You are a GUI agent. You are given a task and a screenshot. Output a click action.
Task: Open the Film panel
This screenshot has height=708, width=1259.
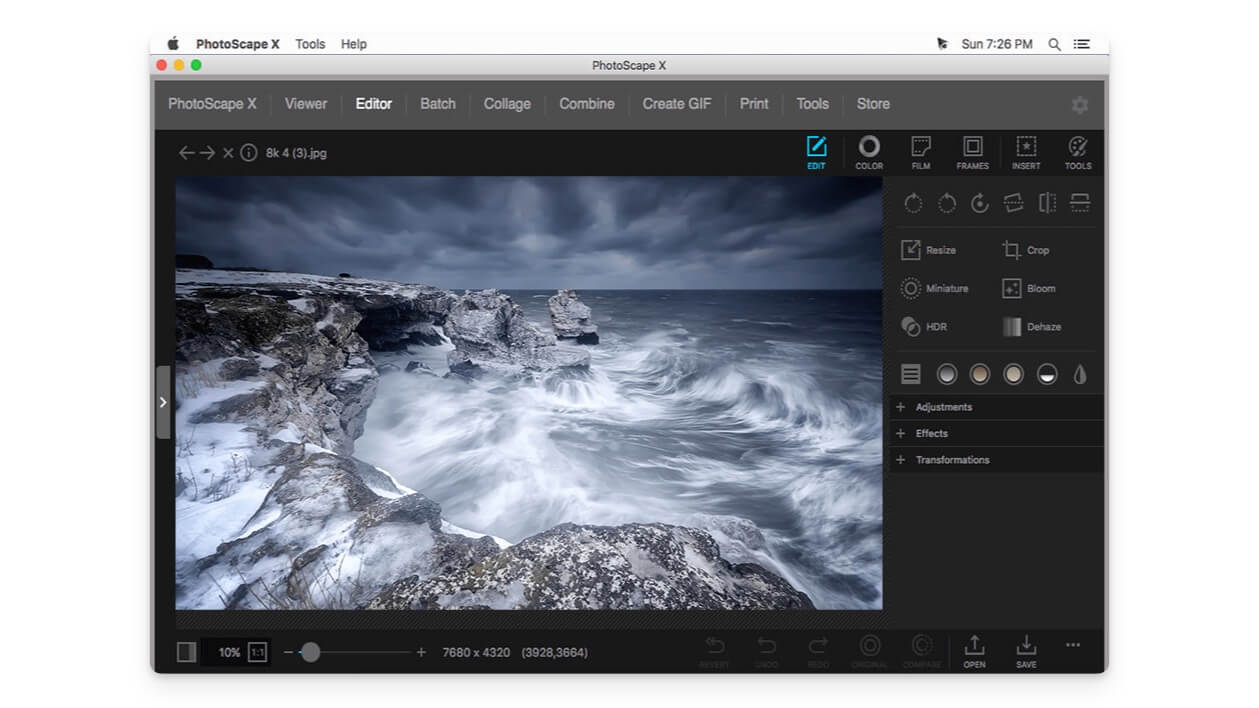tap(919, 152)
